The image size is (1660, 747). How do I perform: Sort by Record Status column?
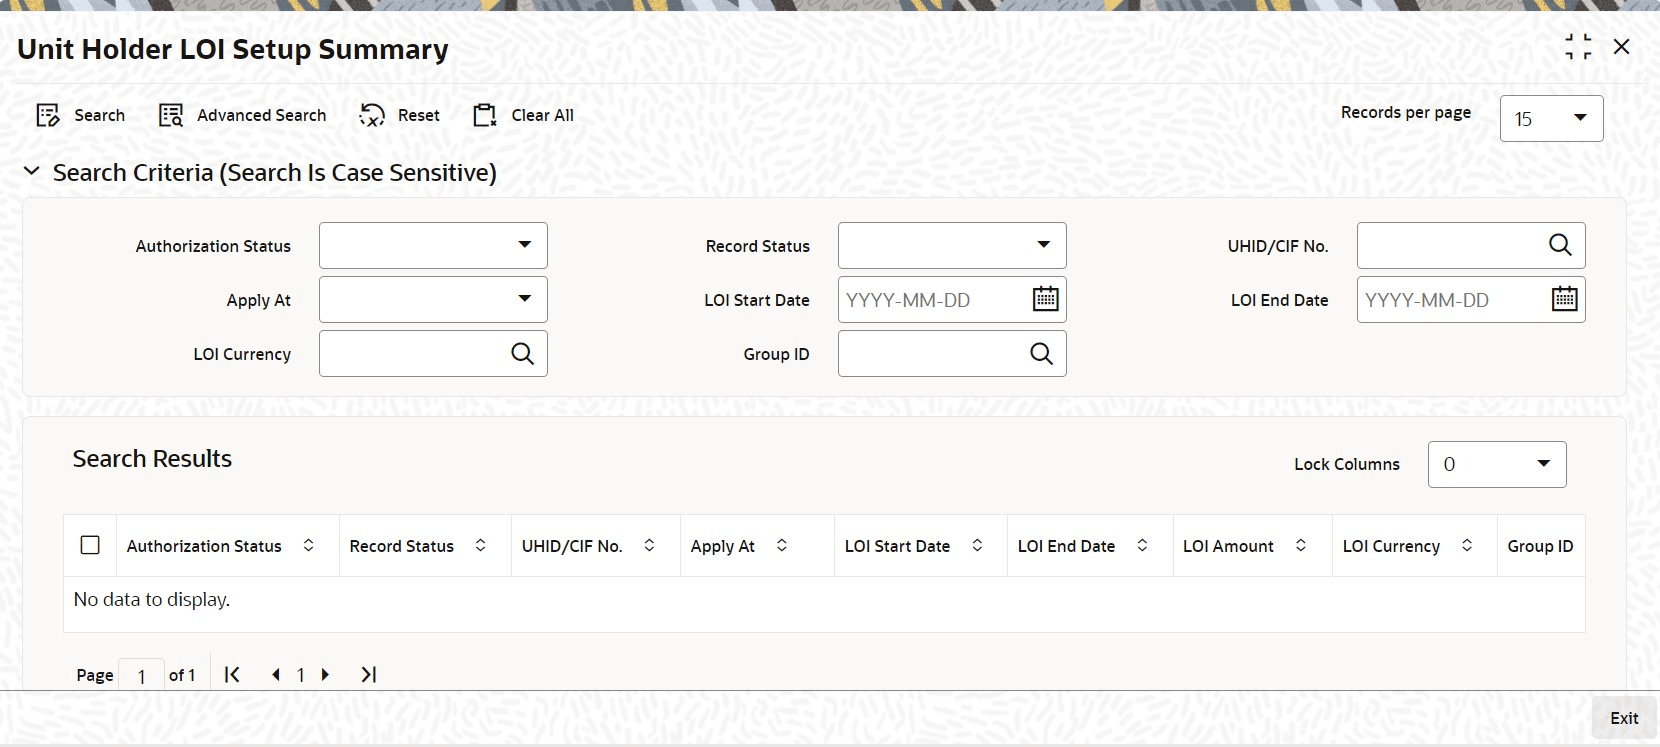click(x=481, y=545)
